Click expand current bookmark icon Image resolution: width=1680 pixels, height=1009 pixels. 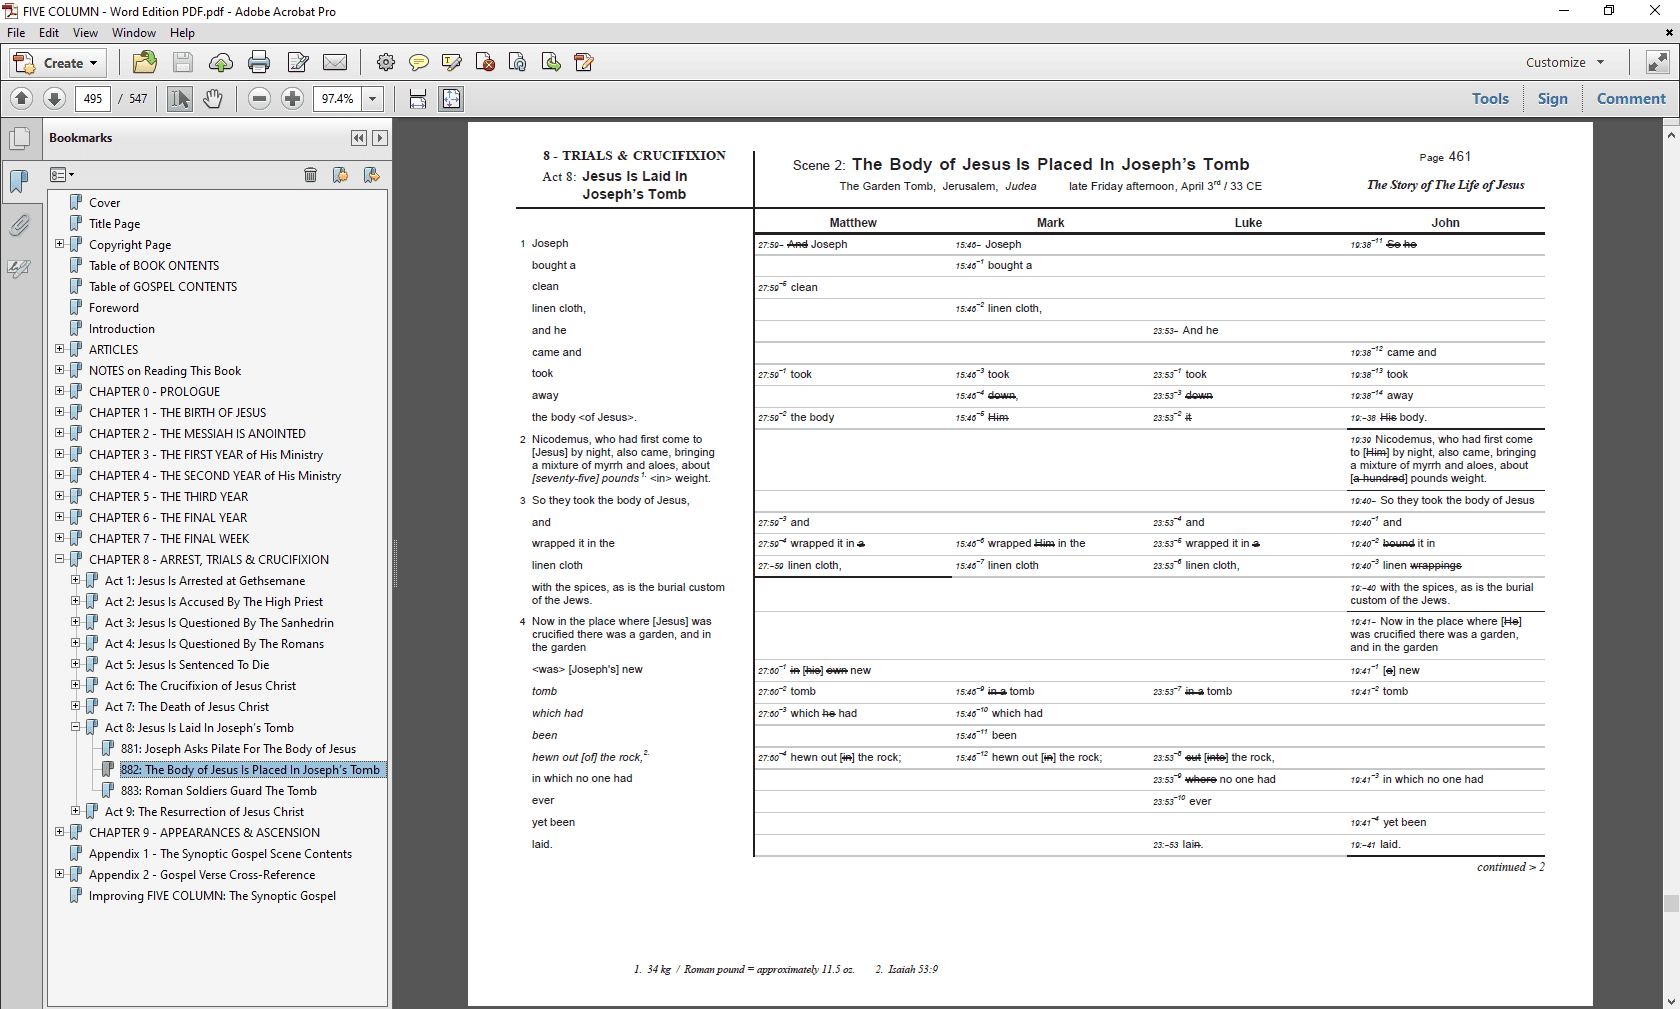point(371,175)
